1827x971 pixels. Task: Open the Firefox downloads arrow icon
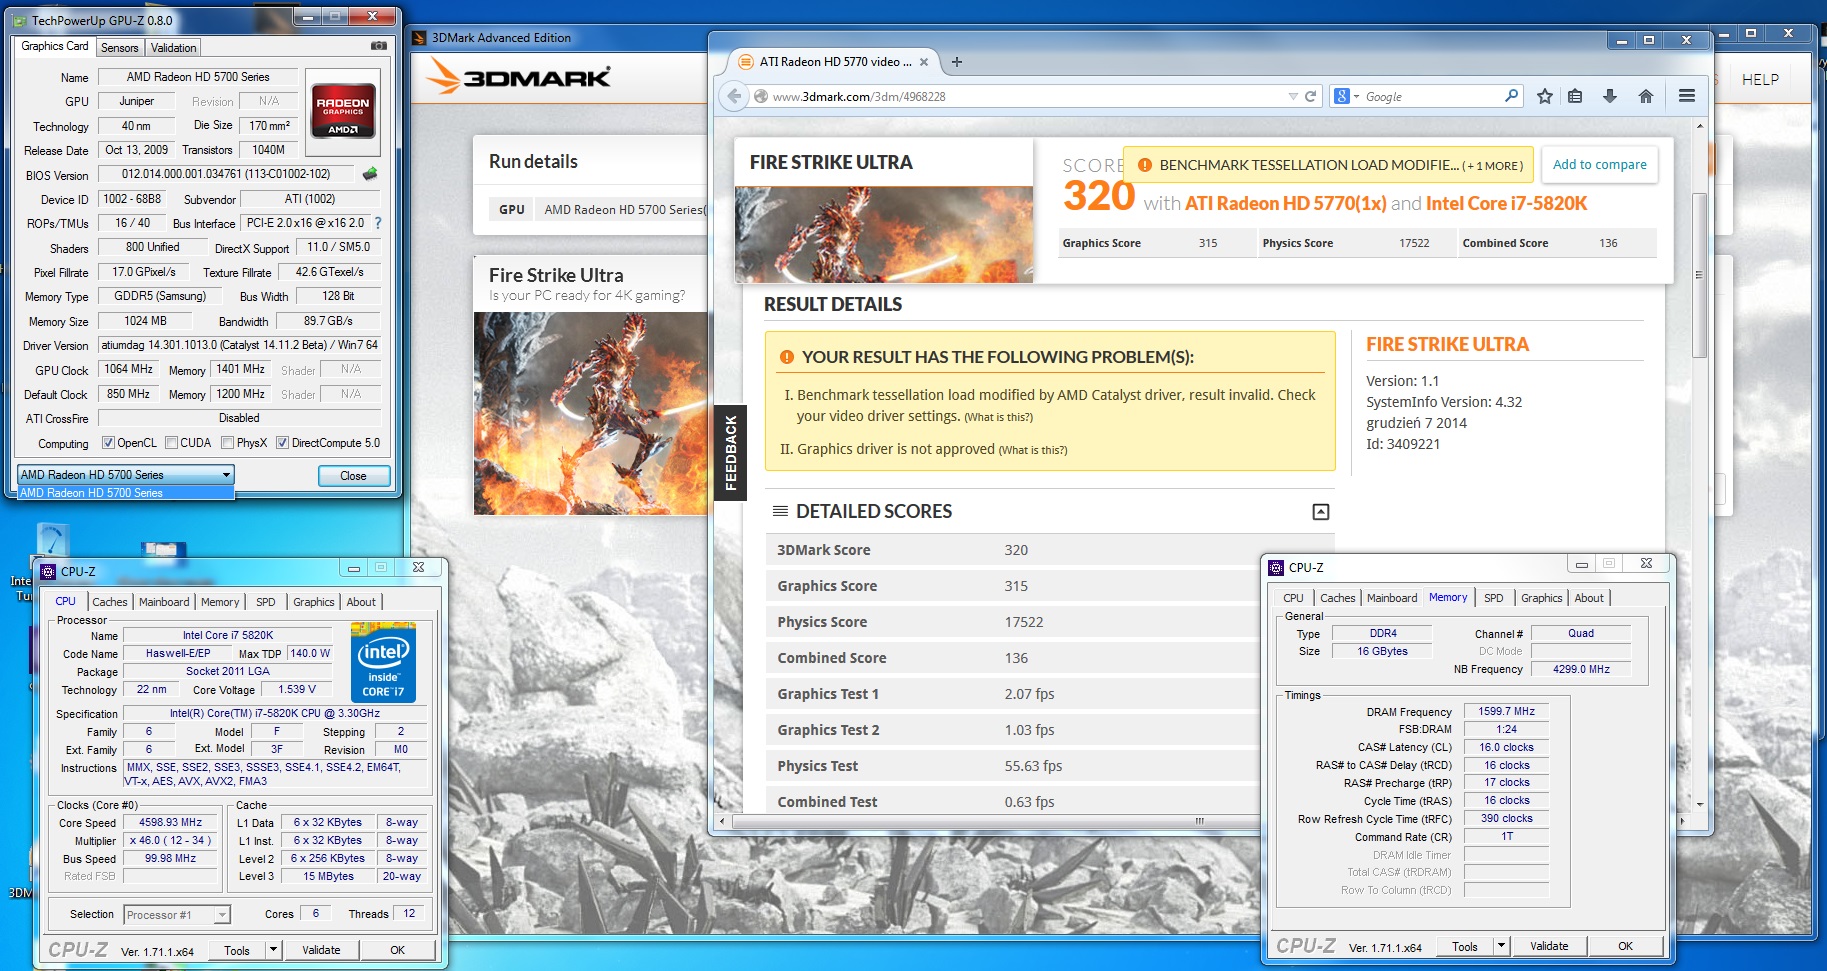click(x=1610, y=96)
